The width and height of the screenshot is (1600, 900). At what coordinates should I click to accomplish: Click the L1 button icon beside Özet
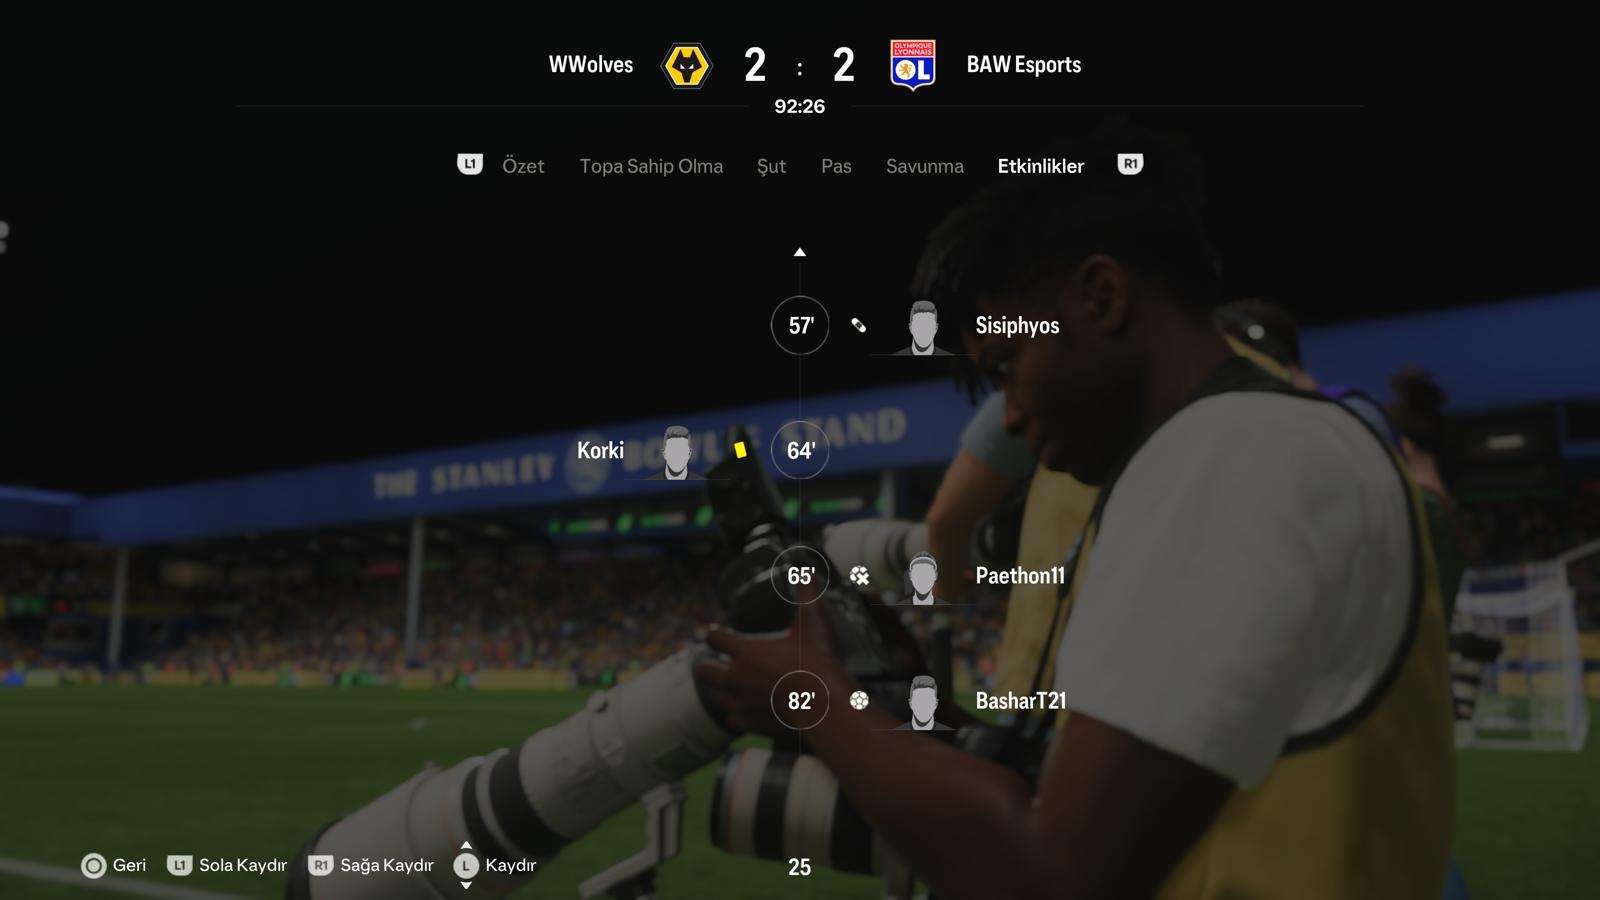point(470,164)
